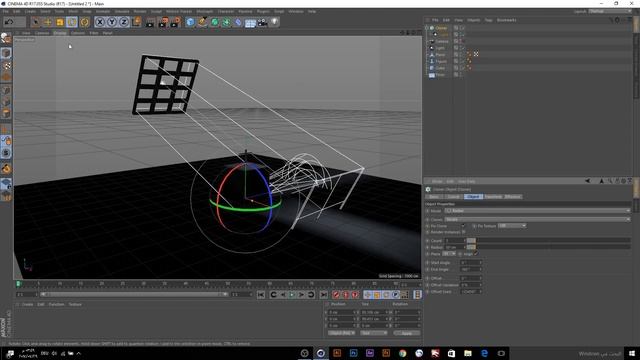Viewport: 640px width, 360px height.
Task: Toggle the Snap magnet icon
Action: (x=6, y=168)
